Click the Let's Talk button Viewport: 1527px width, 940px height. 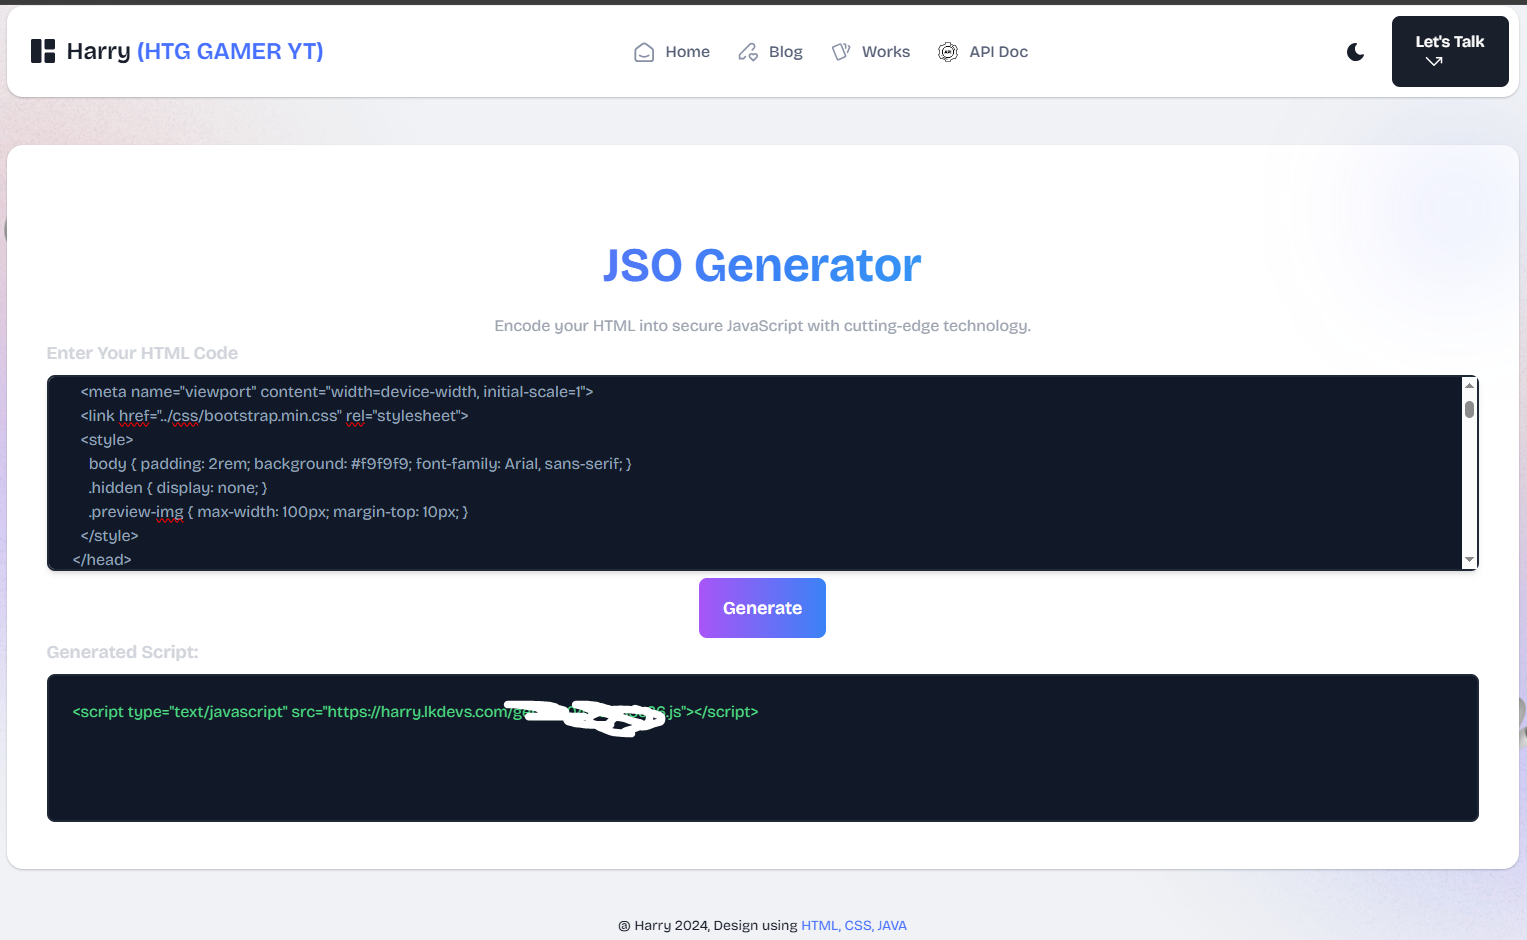1450,51
